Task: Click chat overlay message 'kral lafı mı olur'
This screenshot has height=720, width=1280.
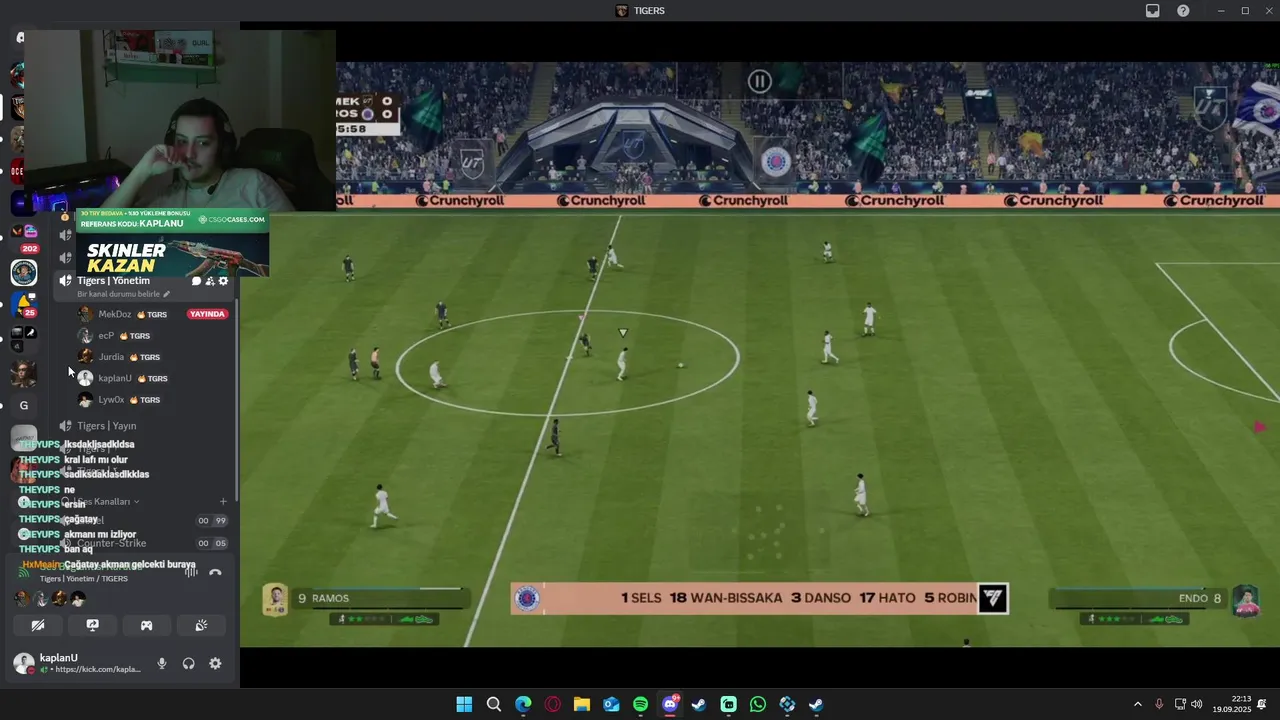Action: coord(96,460)
